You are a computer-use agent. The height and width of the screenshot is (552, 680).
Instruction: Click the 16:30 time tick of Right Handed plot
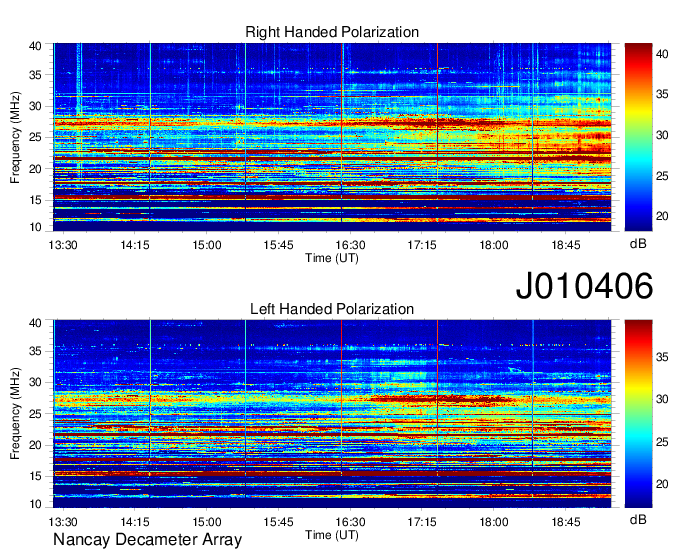[x=350, y=245]
